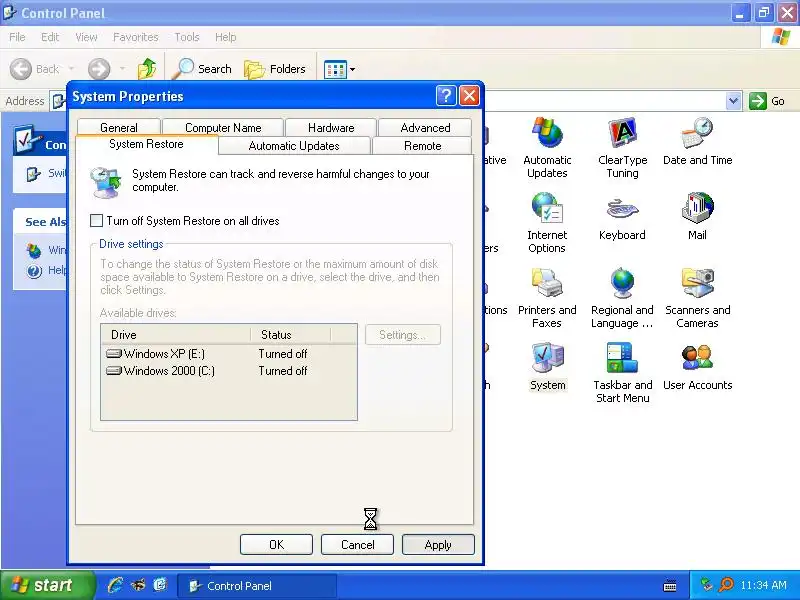This screenshot has height=600, width=800.
Task: Open Taskbar and Start Menu icon
Action: 622,372
